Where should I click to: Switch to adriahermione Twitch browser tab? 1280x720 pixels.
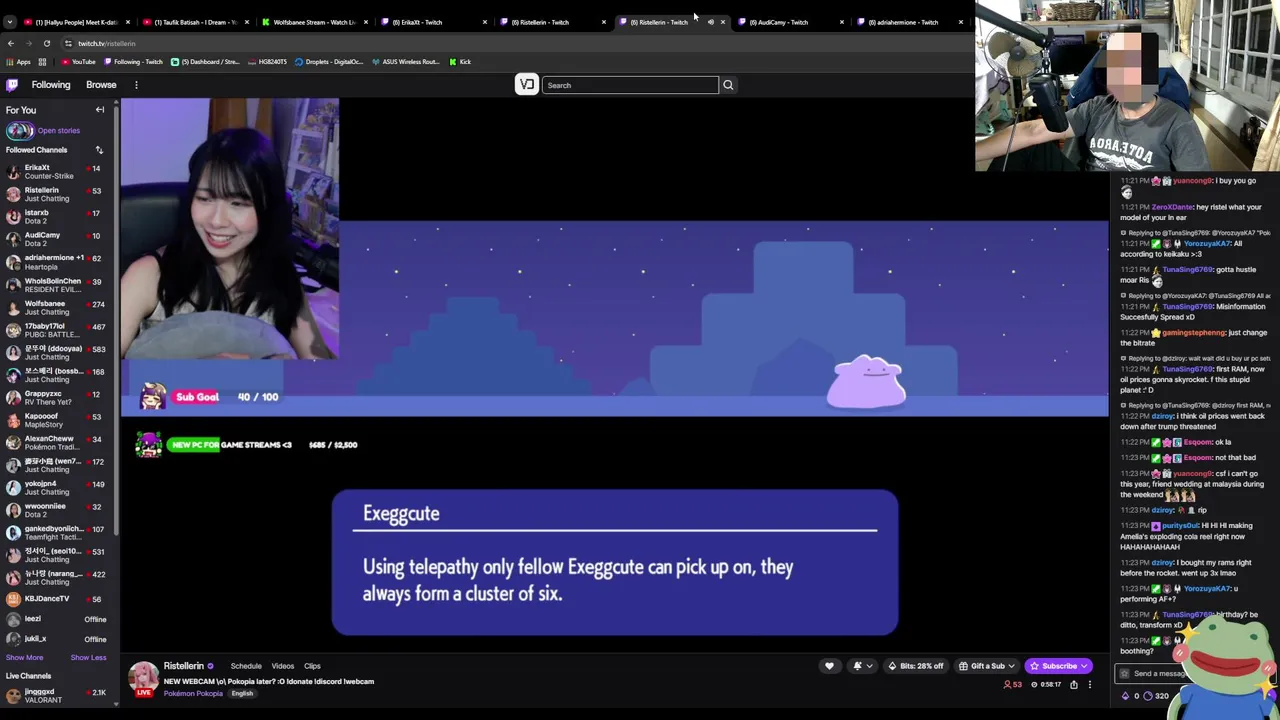tap(907, 22)
